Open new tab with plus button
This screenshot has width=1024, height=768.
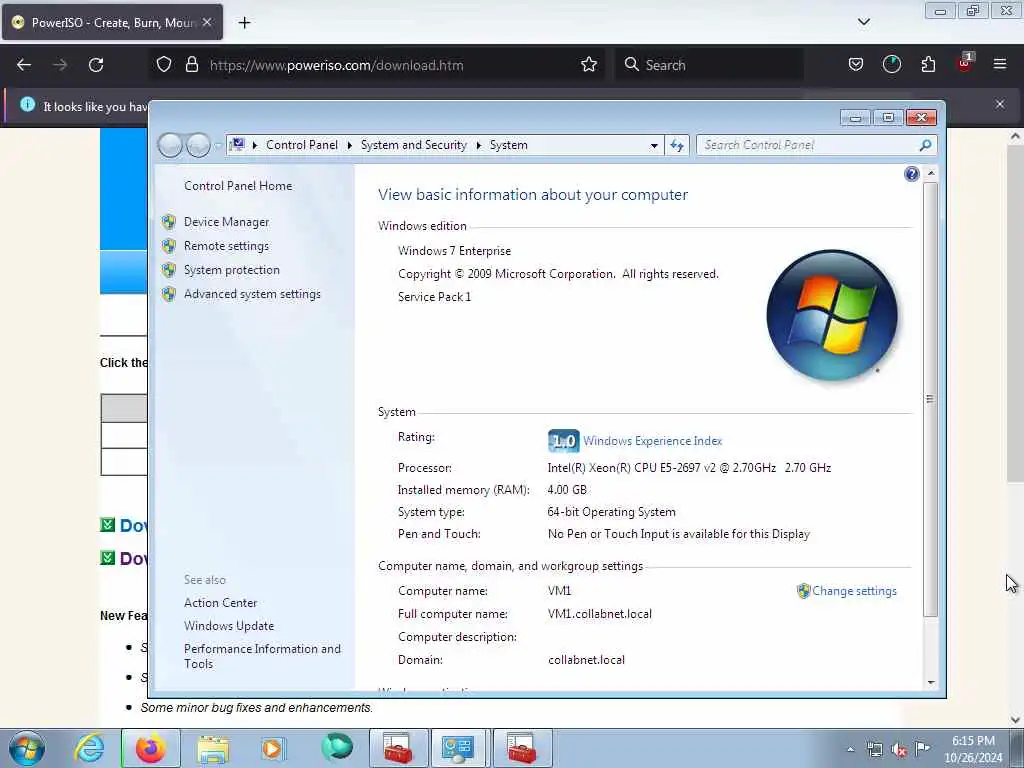(x=244, y=23)
